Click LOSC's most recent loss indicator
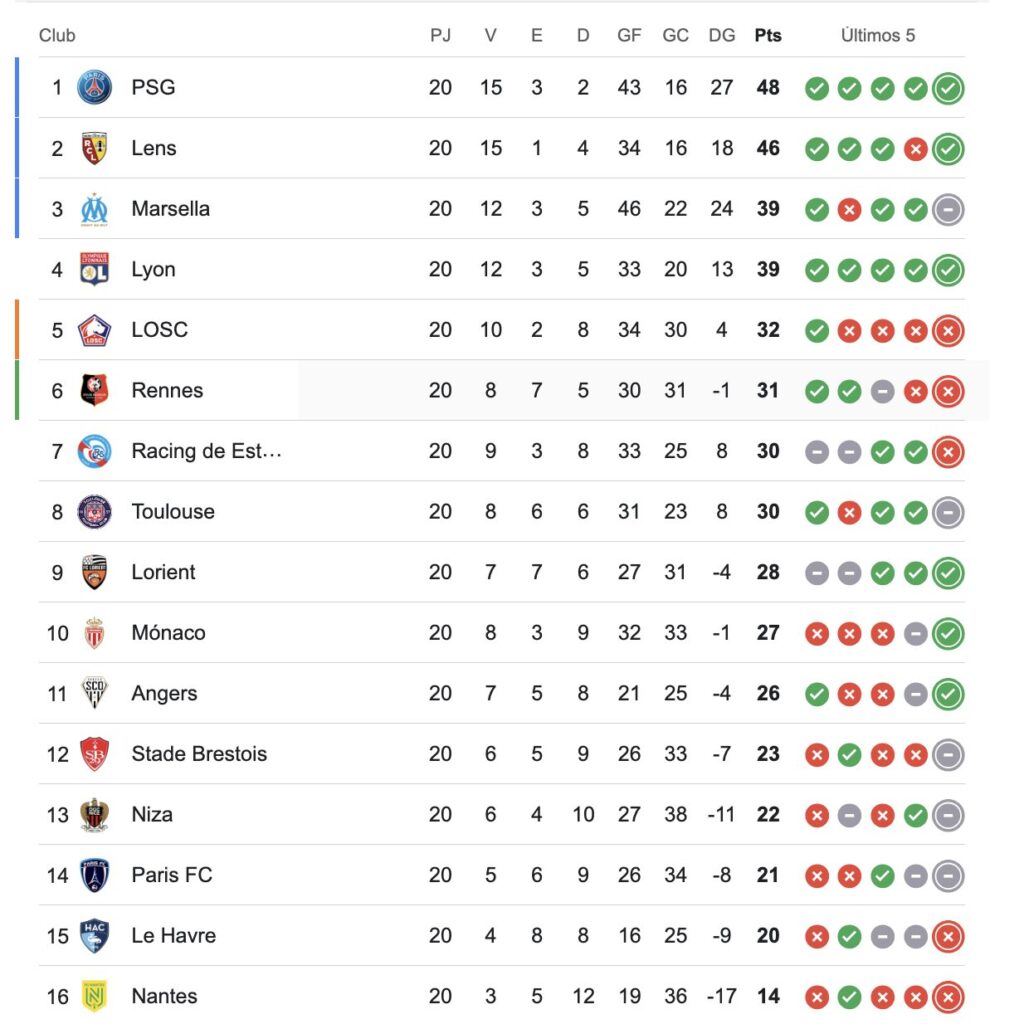The width and height of the screenshot is (1024, 1024). click(948, 331)
